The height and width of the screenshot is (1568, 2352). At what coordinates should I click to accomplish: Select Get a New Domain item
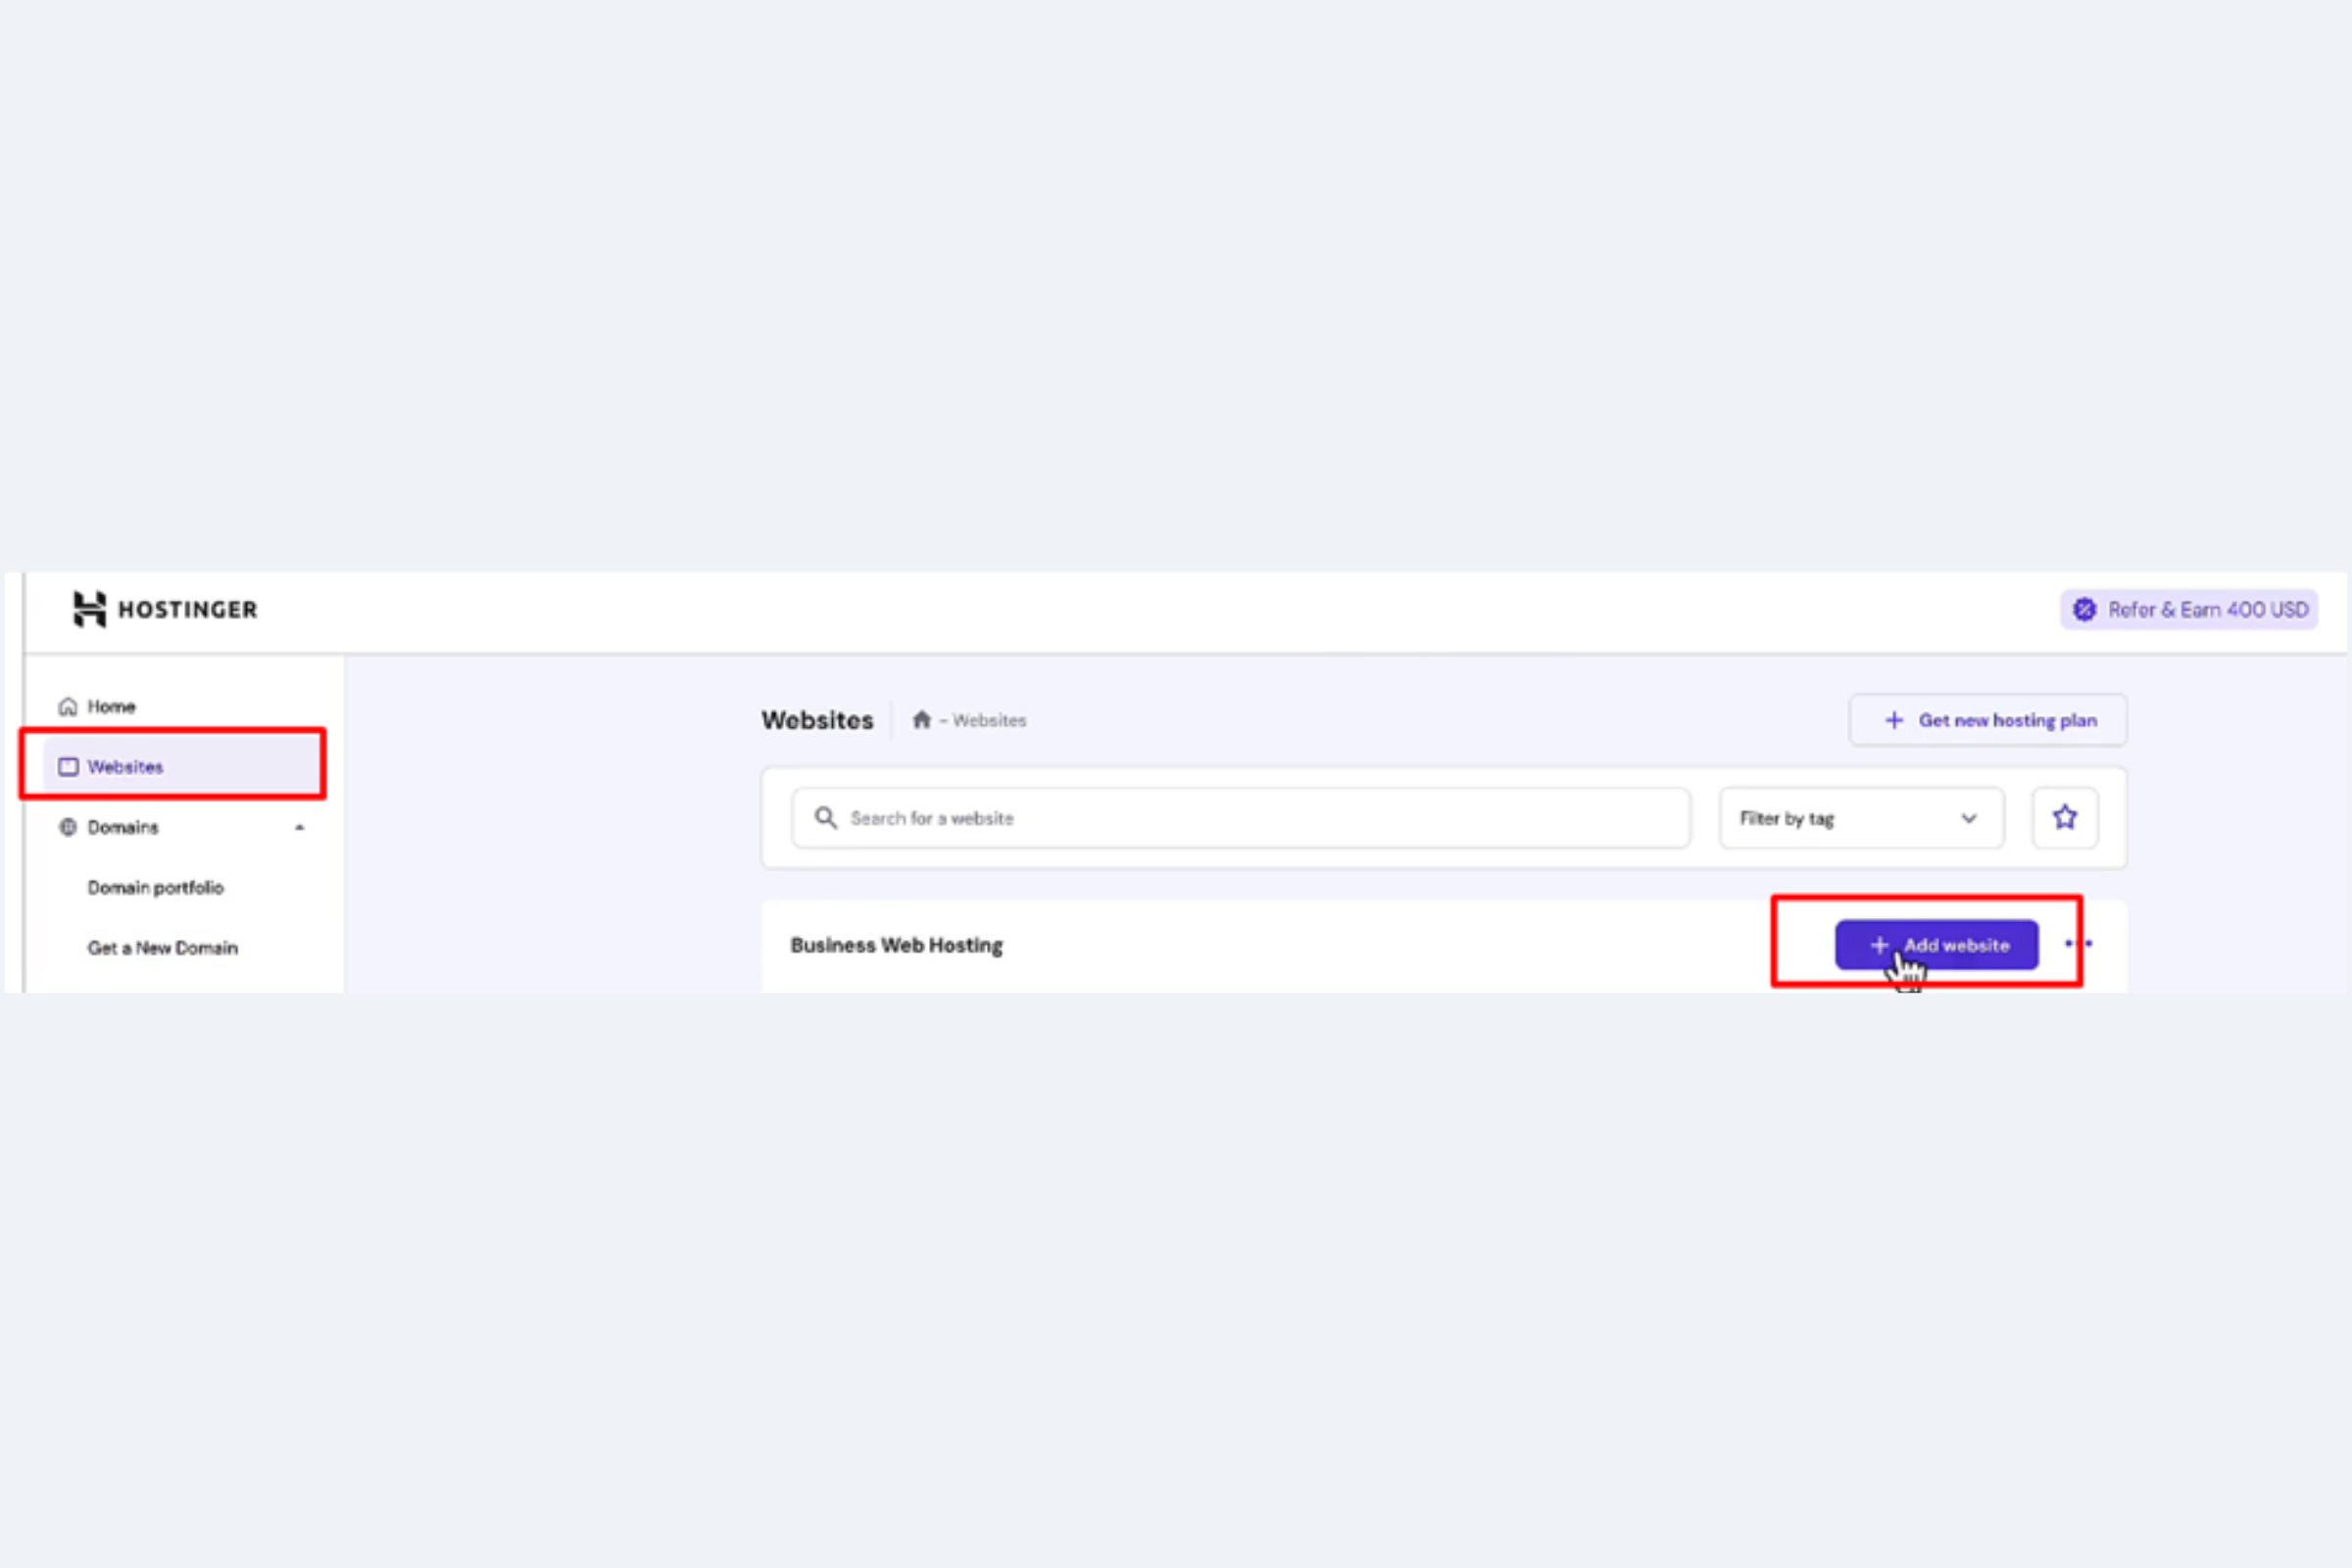pos(163,948)
